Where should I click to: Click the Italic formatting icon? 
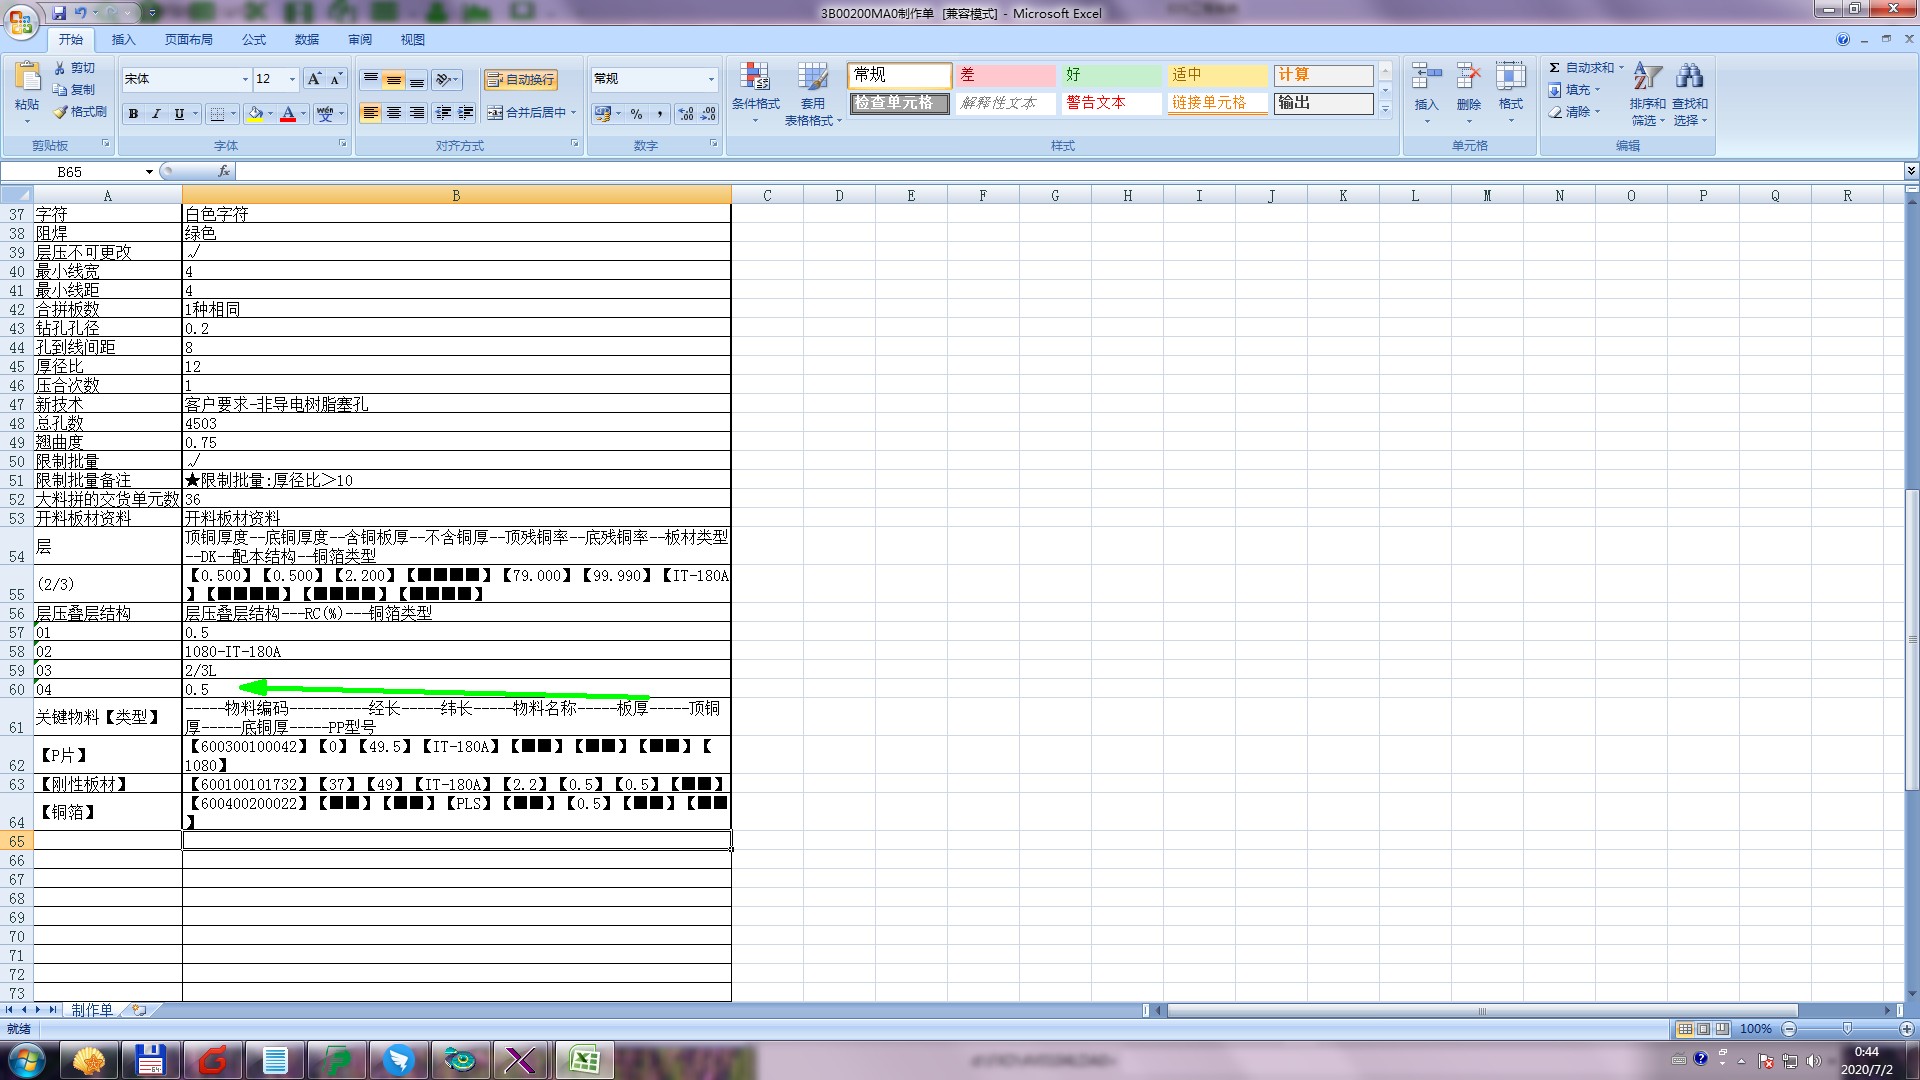156,114
